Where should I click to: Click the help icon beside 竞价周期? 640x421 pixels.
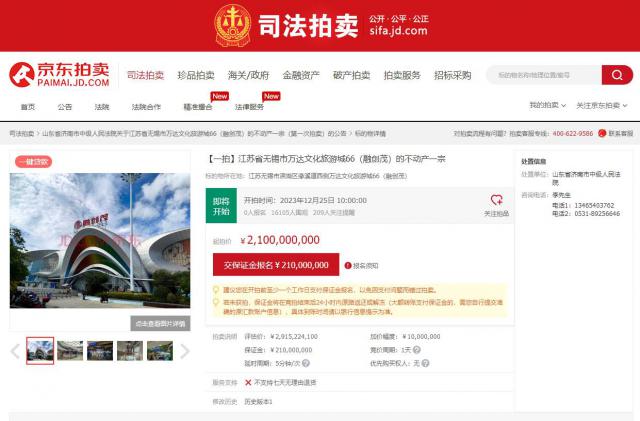coord(416,350)
